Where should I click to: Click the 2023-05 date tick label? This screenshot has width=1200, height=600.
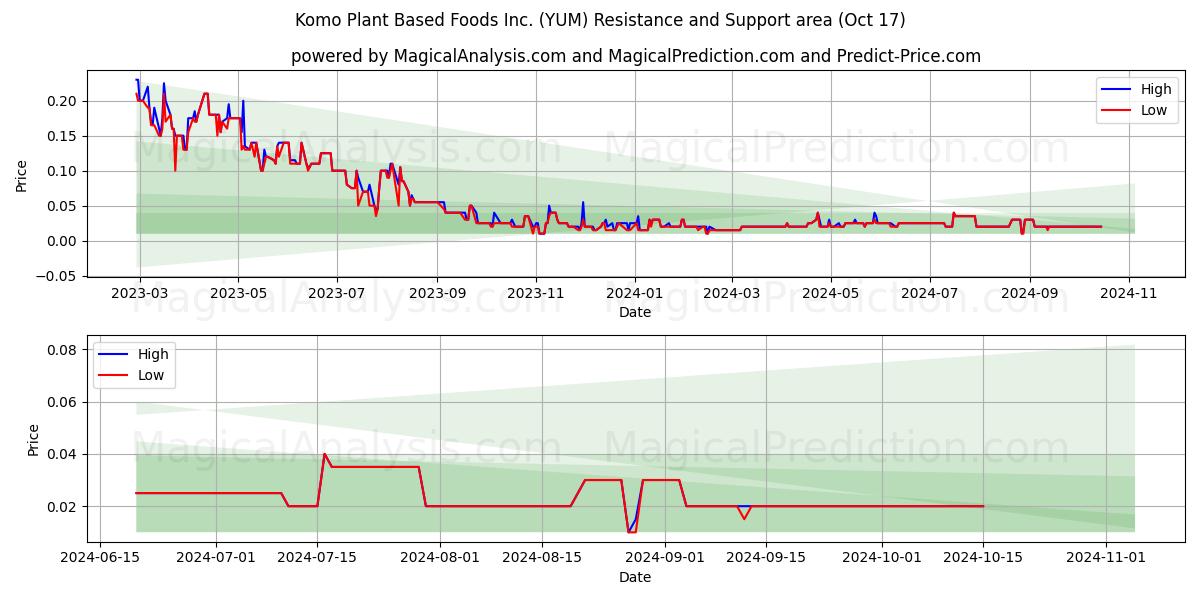click(238, 294)
